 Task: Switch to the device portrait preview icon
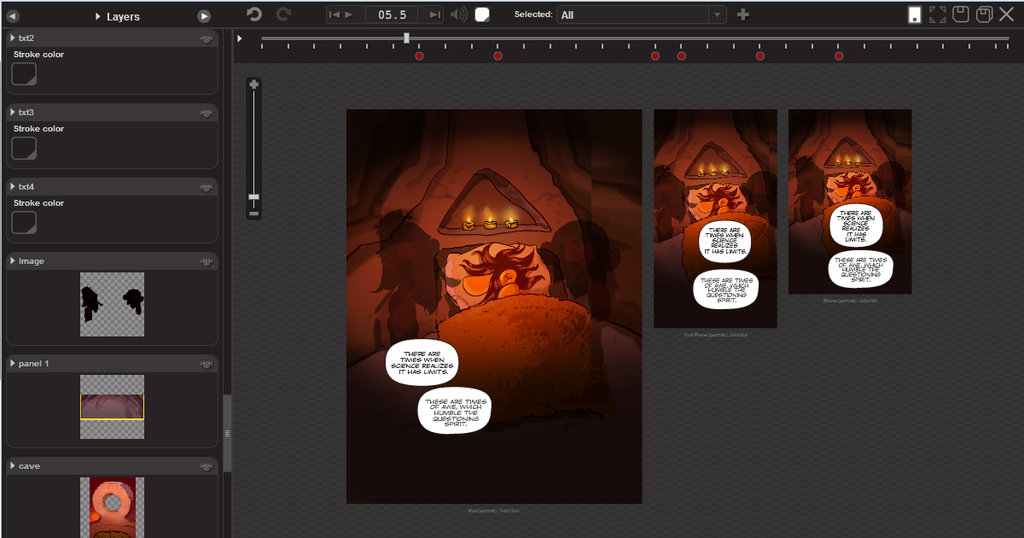(x=915, y=15)
